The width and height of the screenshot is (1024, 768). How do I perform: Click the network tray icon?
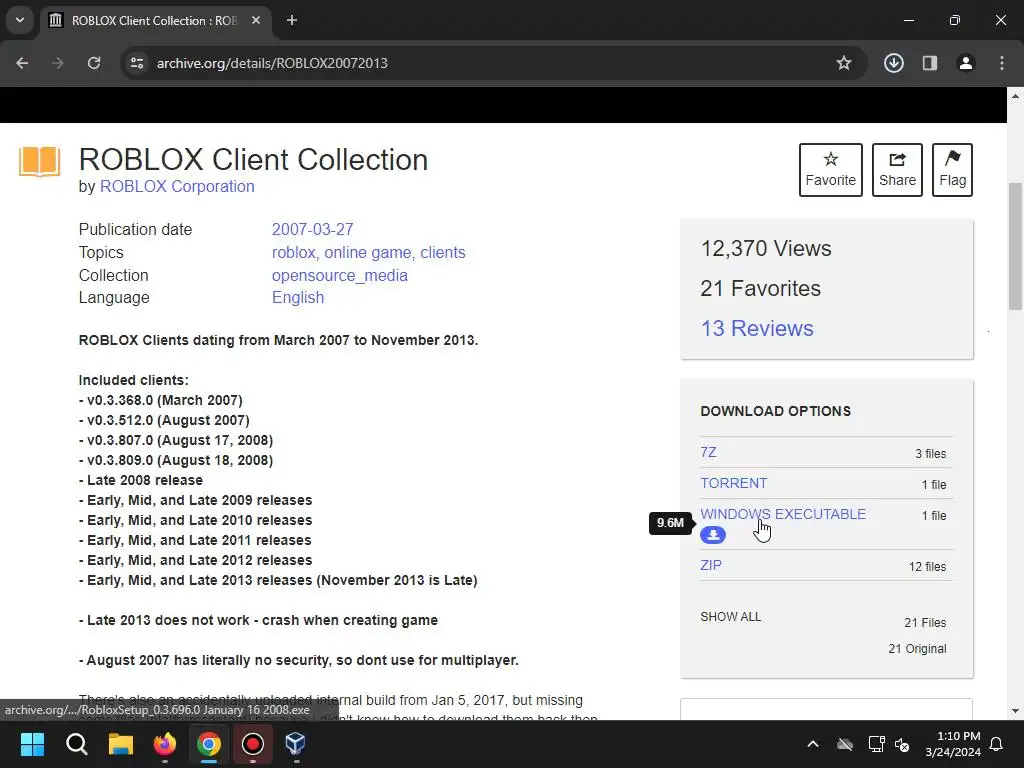click(x=876, y=744)
